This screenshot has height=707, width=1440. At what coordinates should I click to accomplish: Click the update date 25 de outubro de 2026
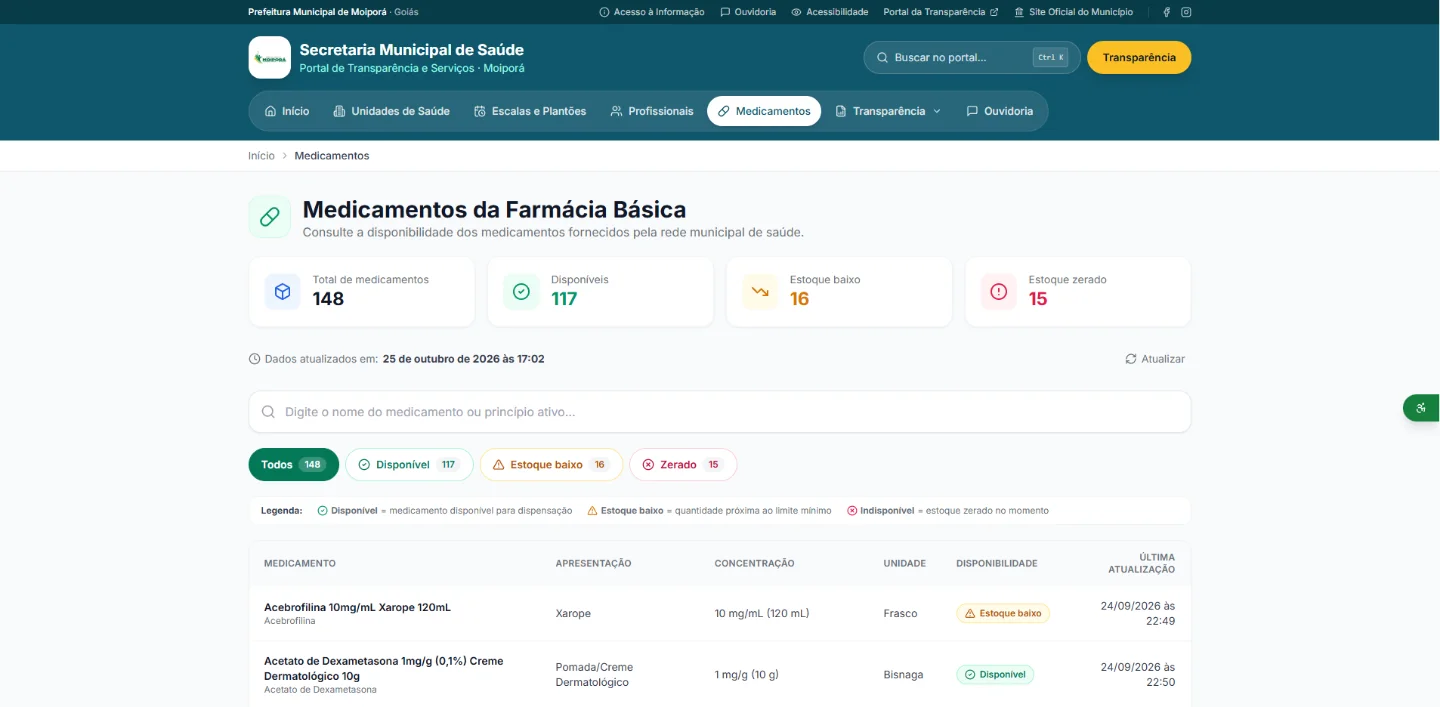pyautogui.click(x=464, y=359)
